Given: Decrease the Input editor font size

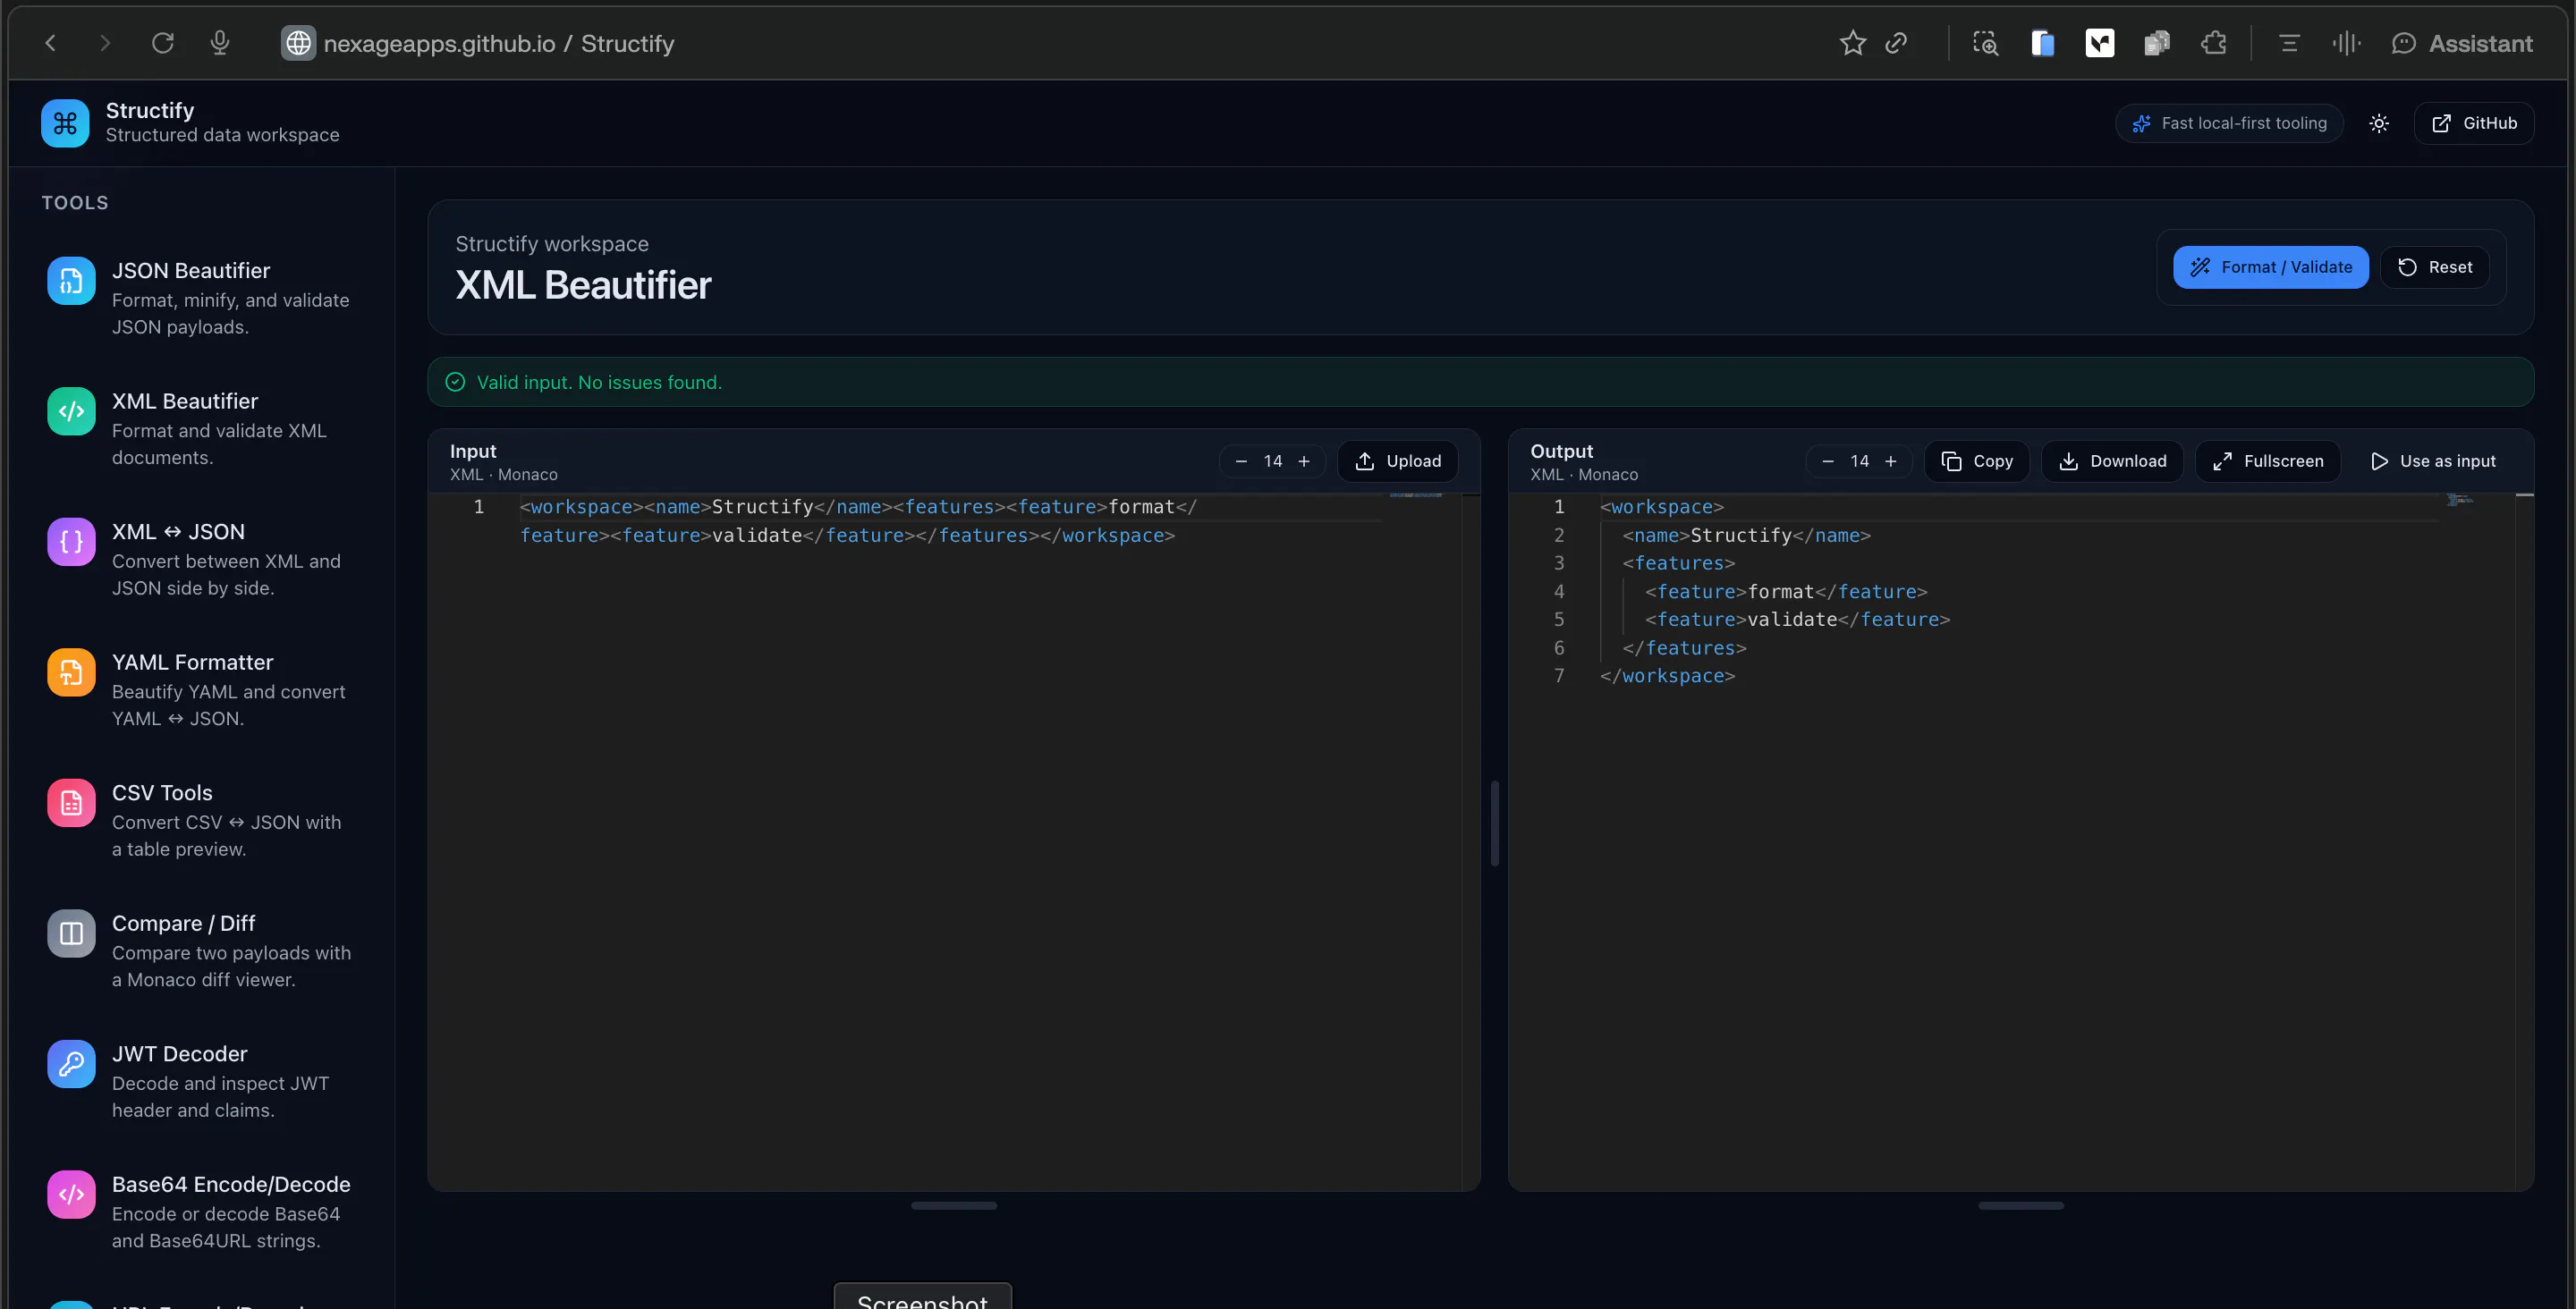Looking at the screenshot, I should click(x=1241, y=461).
